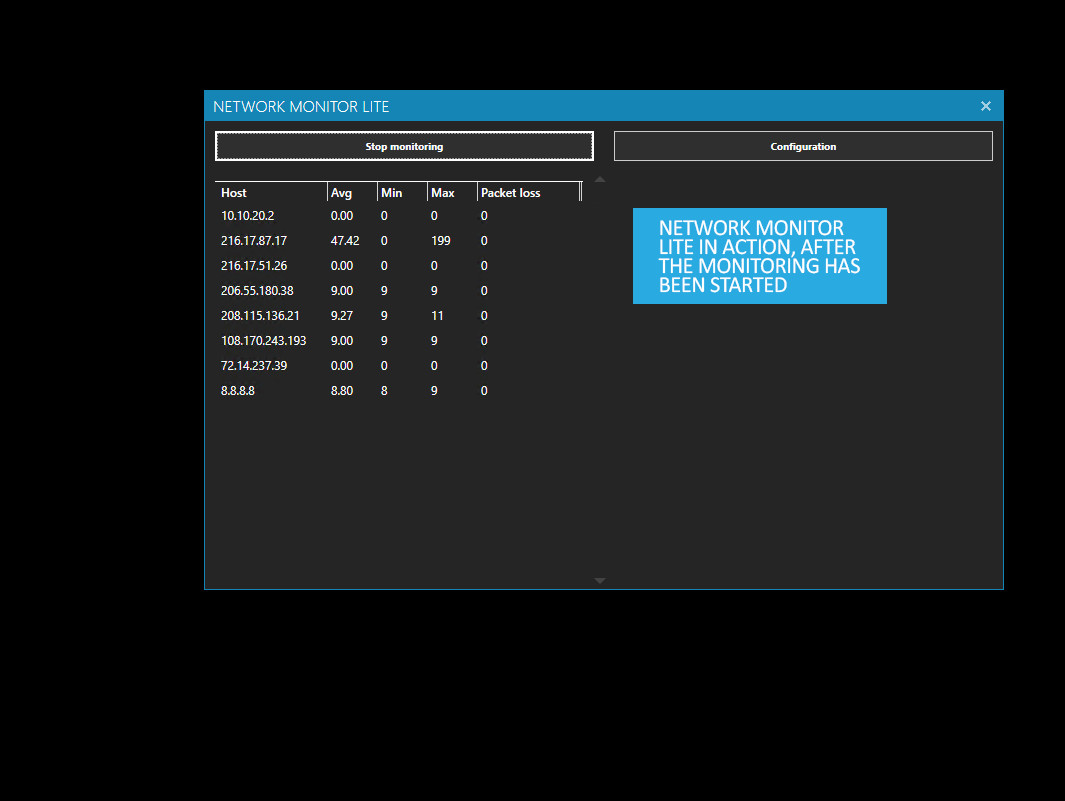Click the blue informational banner
The image size is (1065, 801).
(759, 255)
